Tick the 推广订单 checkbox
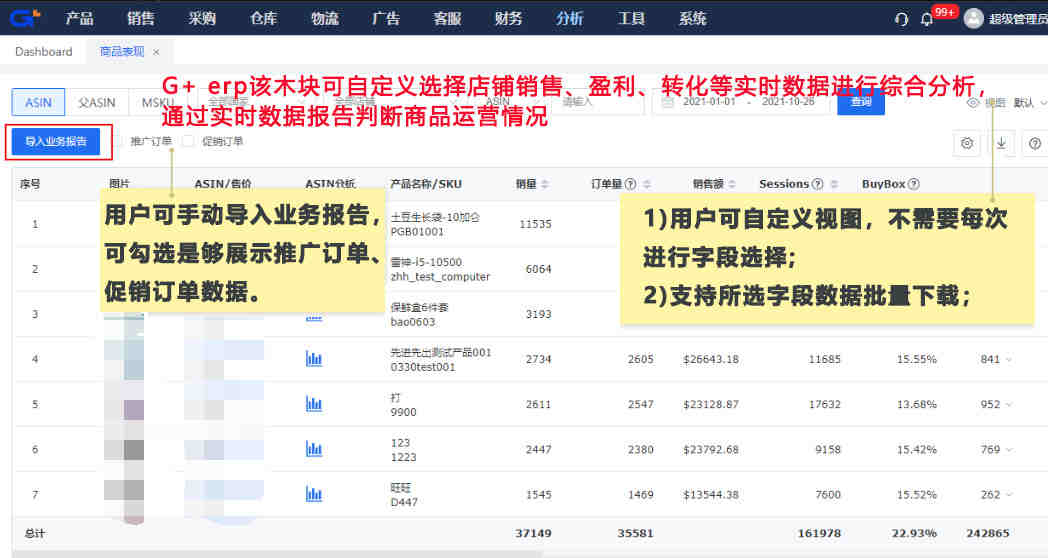Image resolution: width=1048 pixels, height=558 pixels. pyautogui.click(x=118, y=141)
